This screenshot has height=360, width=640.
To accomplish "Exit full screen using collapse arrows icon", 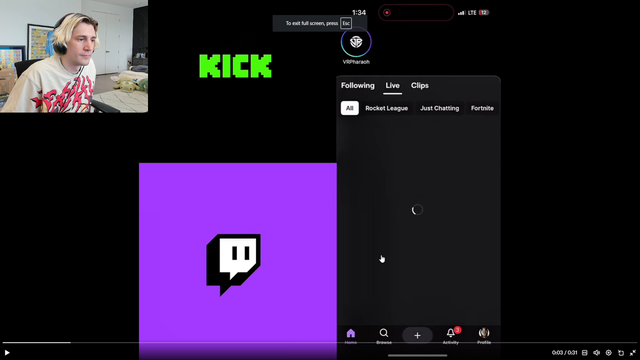I will click(x=633, y=353).
